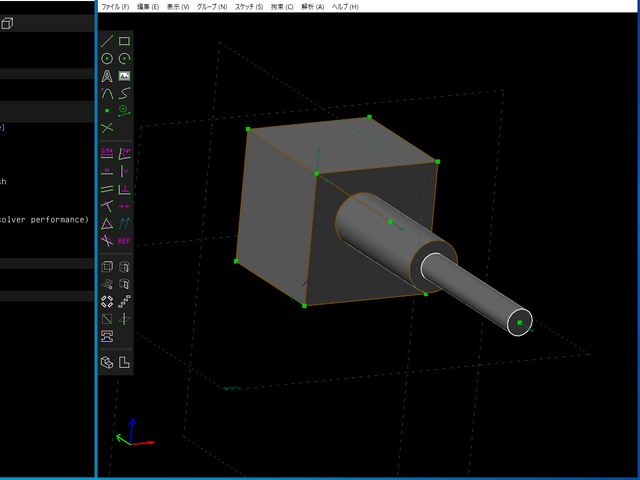Switch to nearest isometric view
This screenshot has width=640, height=480.
[107, 362]
